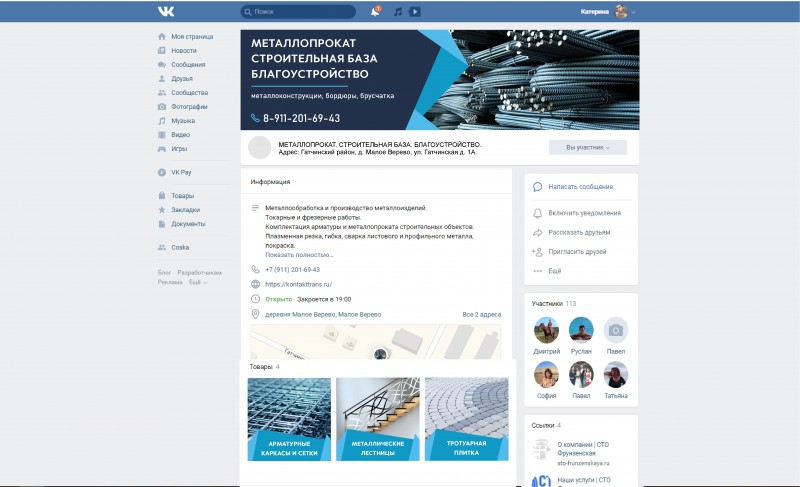Viewport: 800px width, 487px height.
Task: Open participant Руслан's avatar
Action: [x=581, y=330]
